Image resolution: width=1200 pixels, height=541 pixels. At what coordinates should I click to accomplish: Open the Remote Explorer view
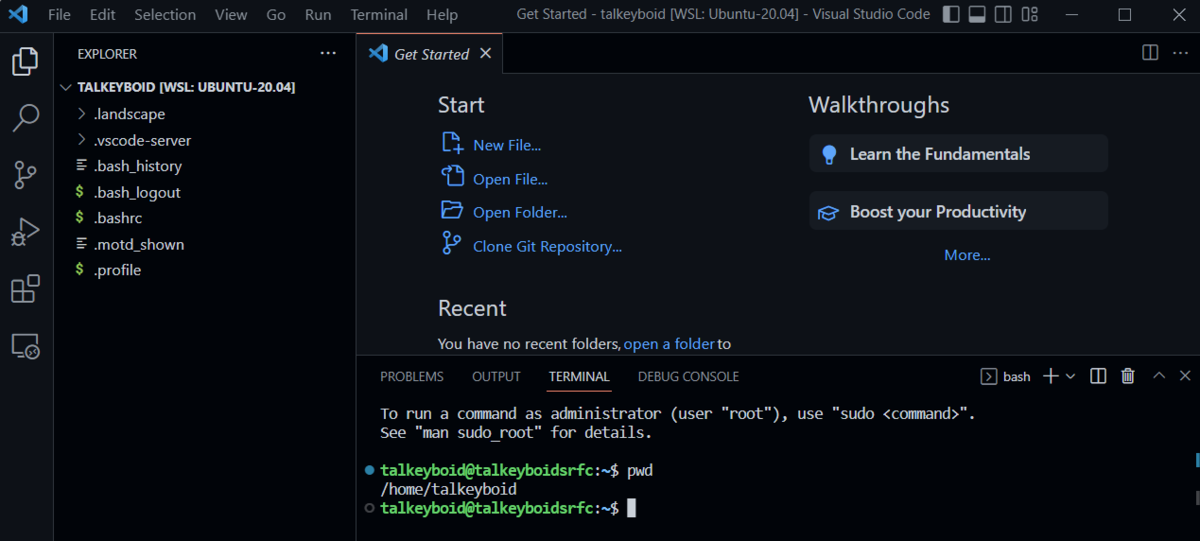tap(25, 347)
